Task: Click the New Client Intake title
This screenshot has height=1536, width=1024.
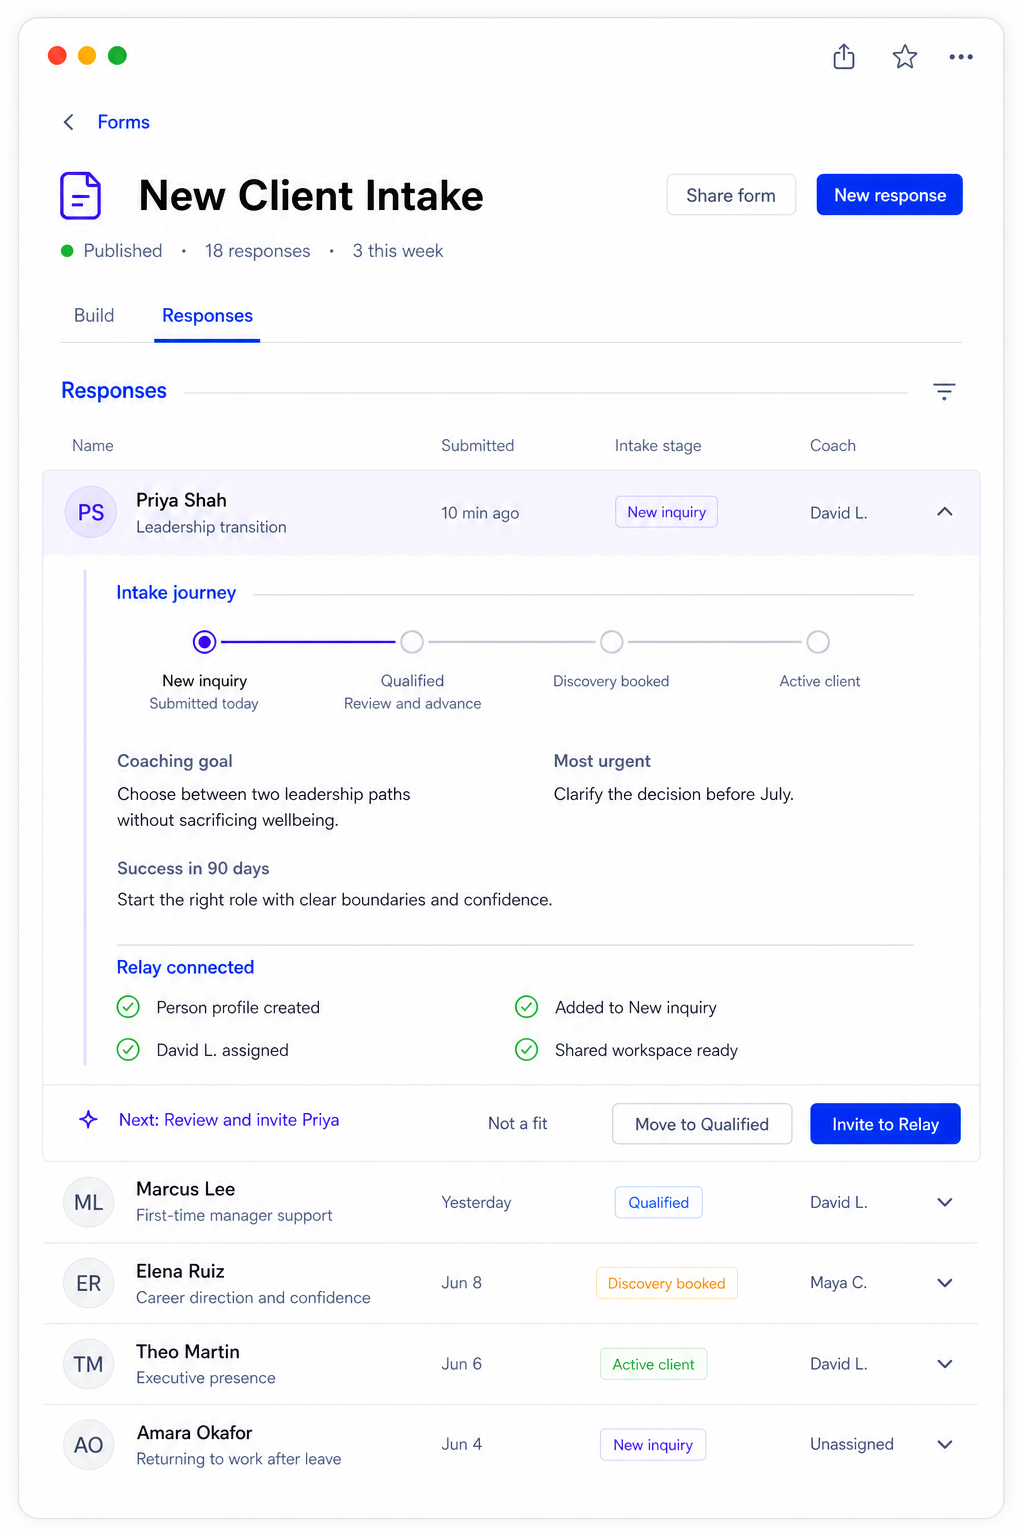Action: pyautogui.click(x=311, y=196)
